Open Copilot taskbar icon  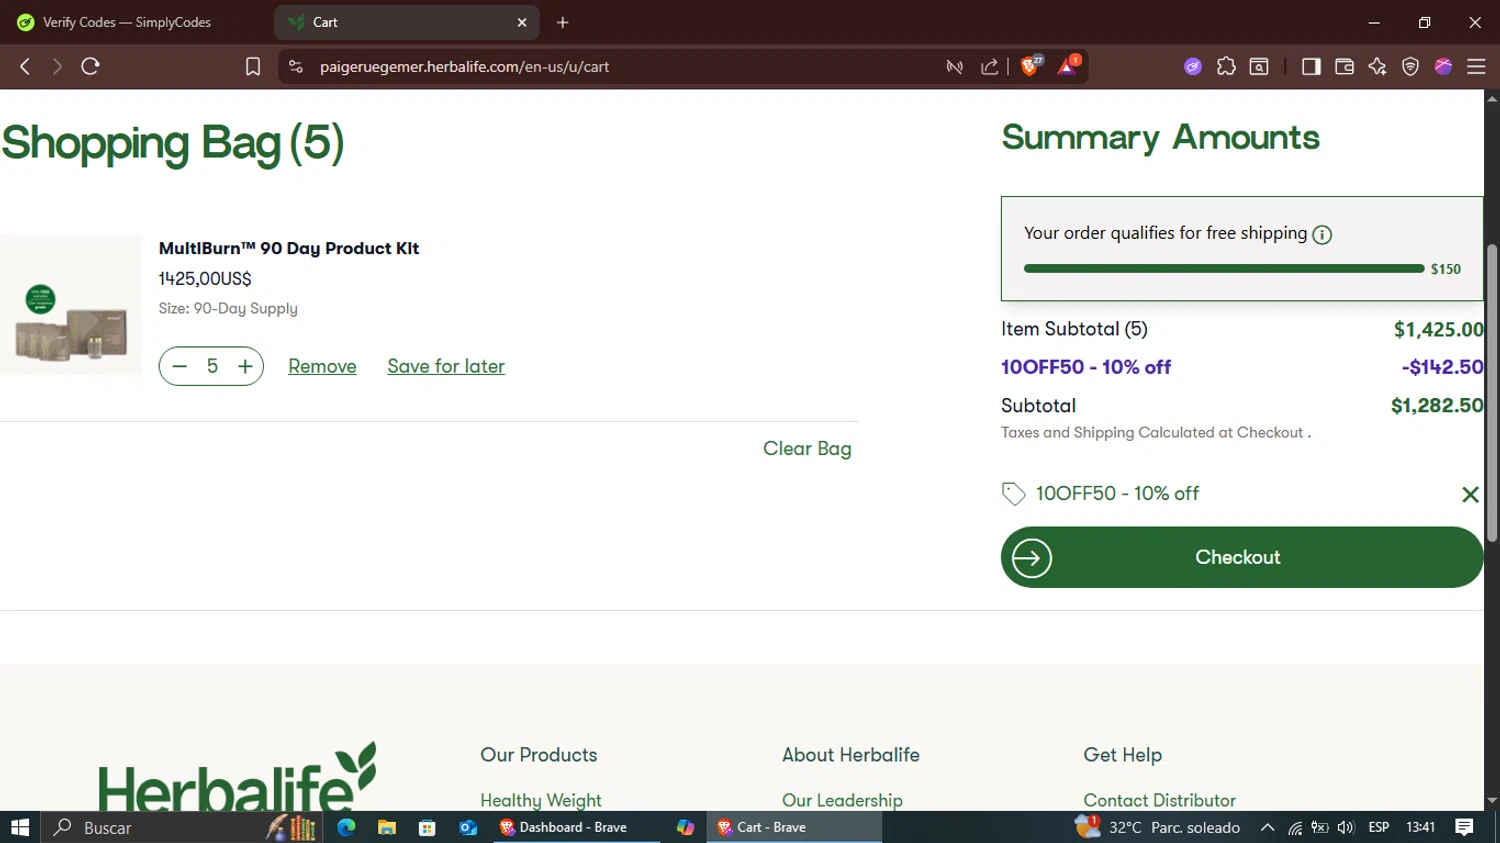(685, 827)
